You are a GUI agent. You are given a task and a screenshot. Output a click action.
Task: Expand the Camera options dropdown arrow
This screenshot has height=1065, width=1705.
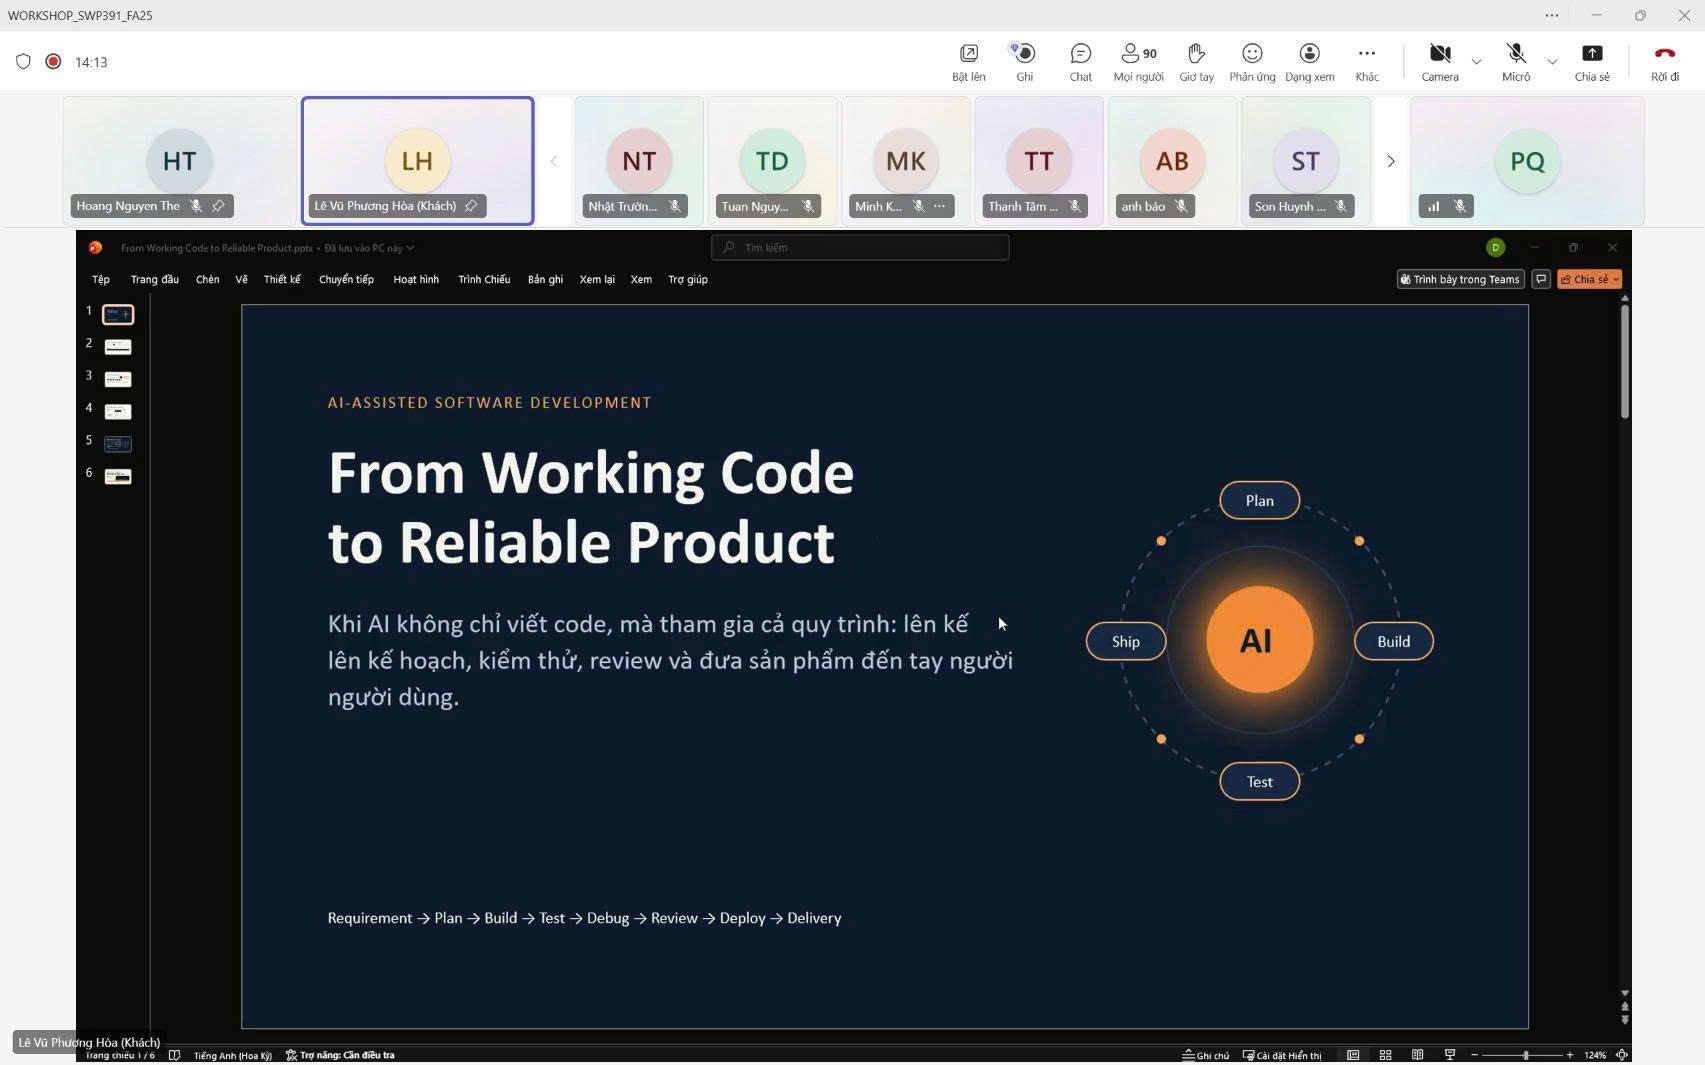[1476, 62]
